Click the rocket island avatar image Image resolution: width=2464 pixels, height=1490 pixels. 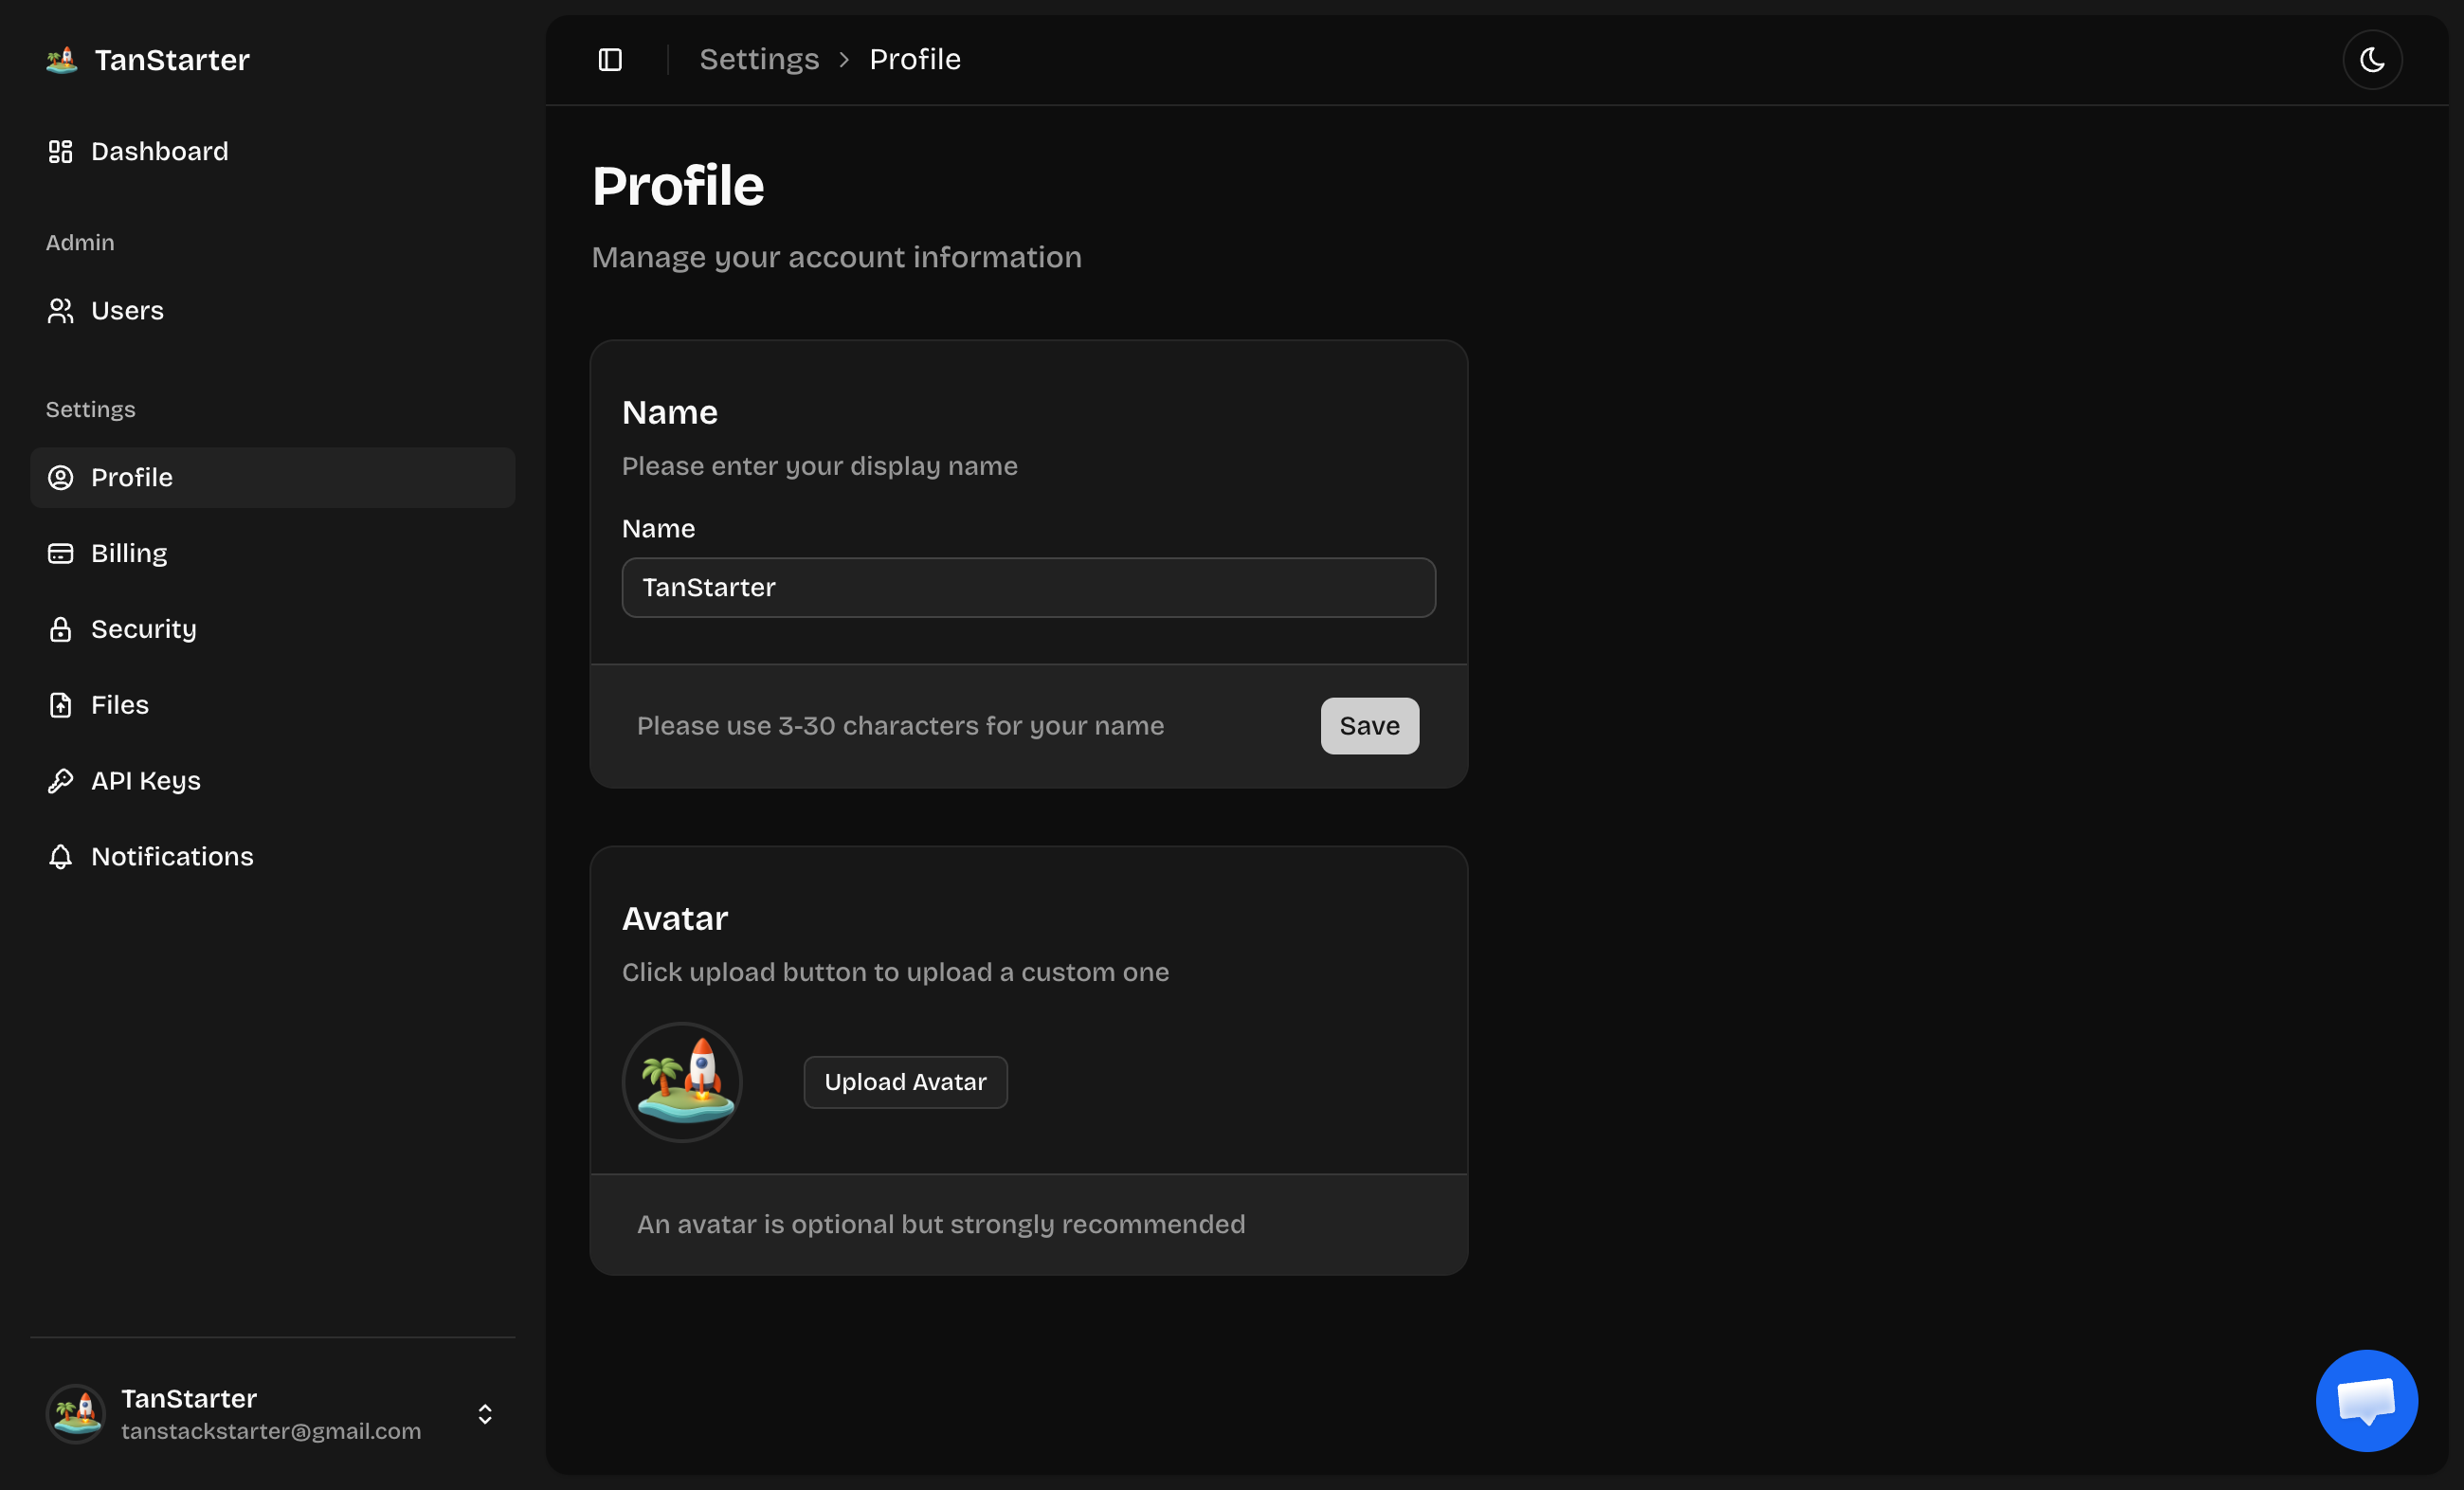[x=682, y=1082]
